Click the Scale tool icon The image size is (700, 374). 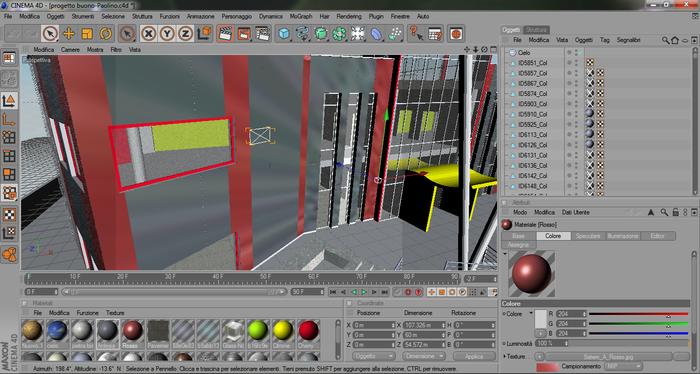(x=87, y=33)
